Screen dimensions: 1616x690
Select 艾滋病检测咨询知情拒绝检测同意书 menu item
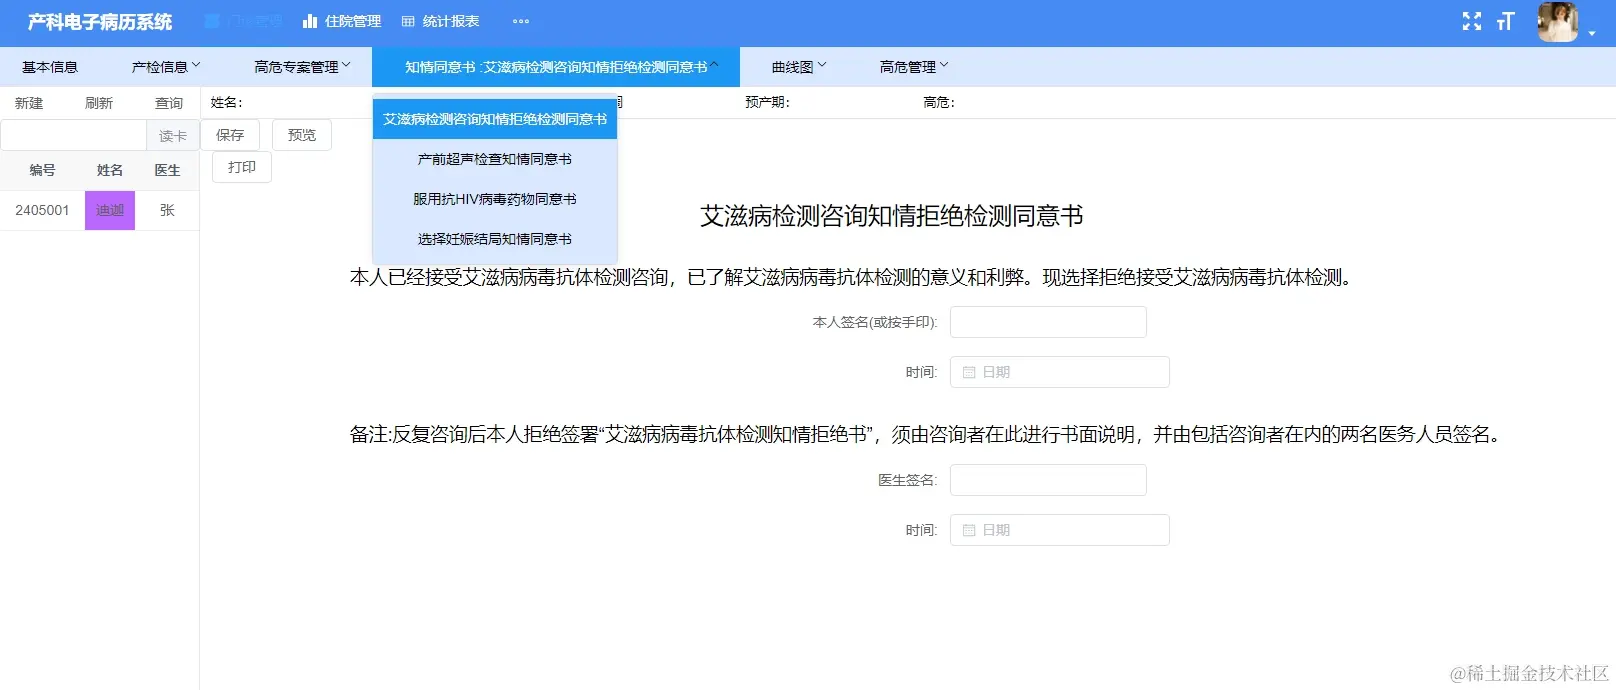pos(495,119)
